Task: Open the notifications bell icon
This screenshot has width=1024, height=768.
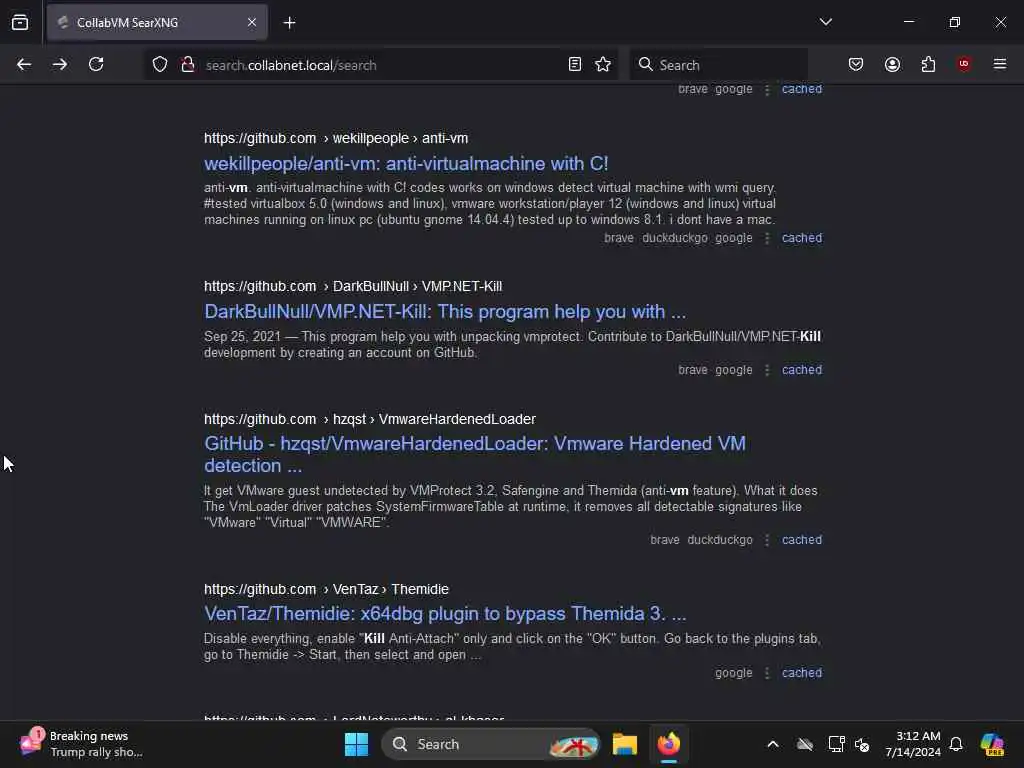Action: [956, 744]
